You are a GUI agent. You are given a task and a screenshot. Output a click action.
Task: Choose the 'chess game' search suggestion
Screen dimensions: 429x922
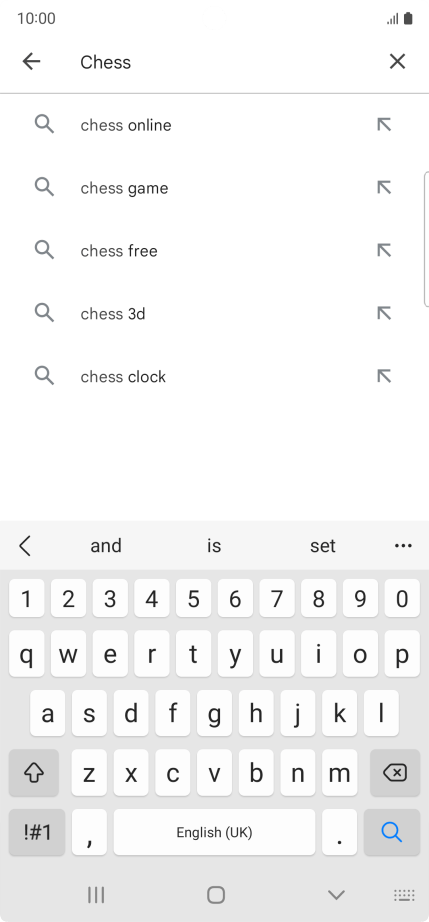tap(214, 188)
